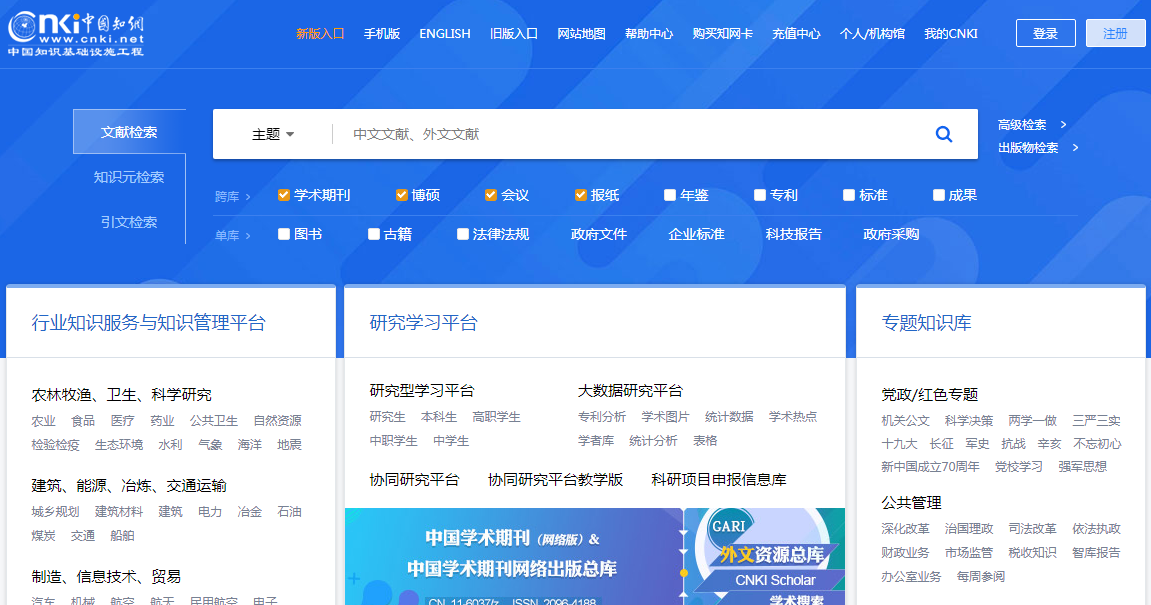Open the 不忘初心 topic link
This screenshot has width=1151, height=605.
1097,444
